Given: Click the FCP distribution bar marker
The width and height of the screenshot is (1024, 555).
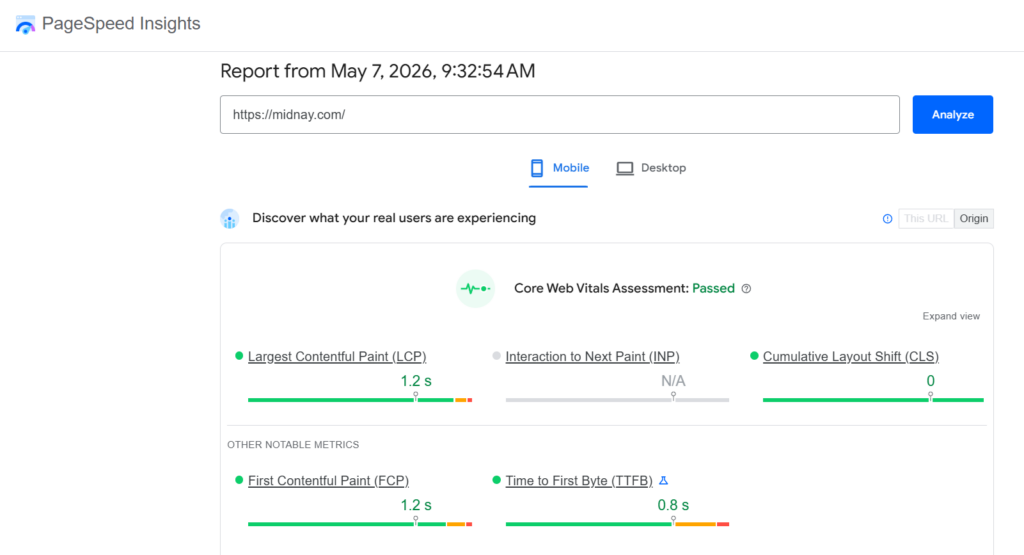Looking at the screenshot, I should [415, 521].
